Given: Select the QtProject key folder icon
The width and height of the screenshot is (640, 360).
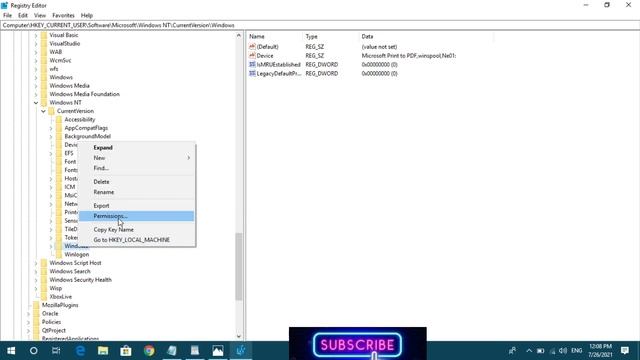Looking at the screenshot, I should [36, 331].
